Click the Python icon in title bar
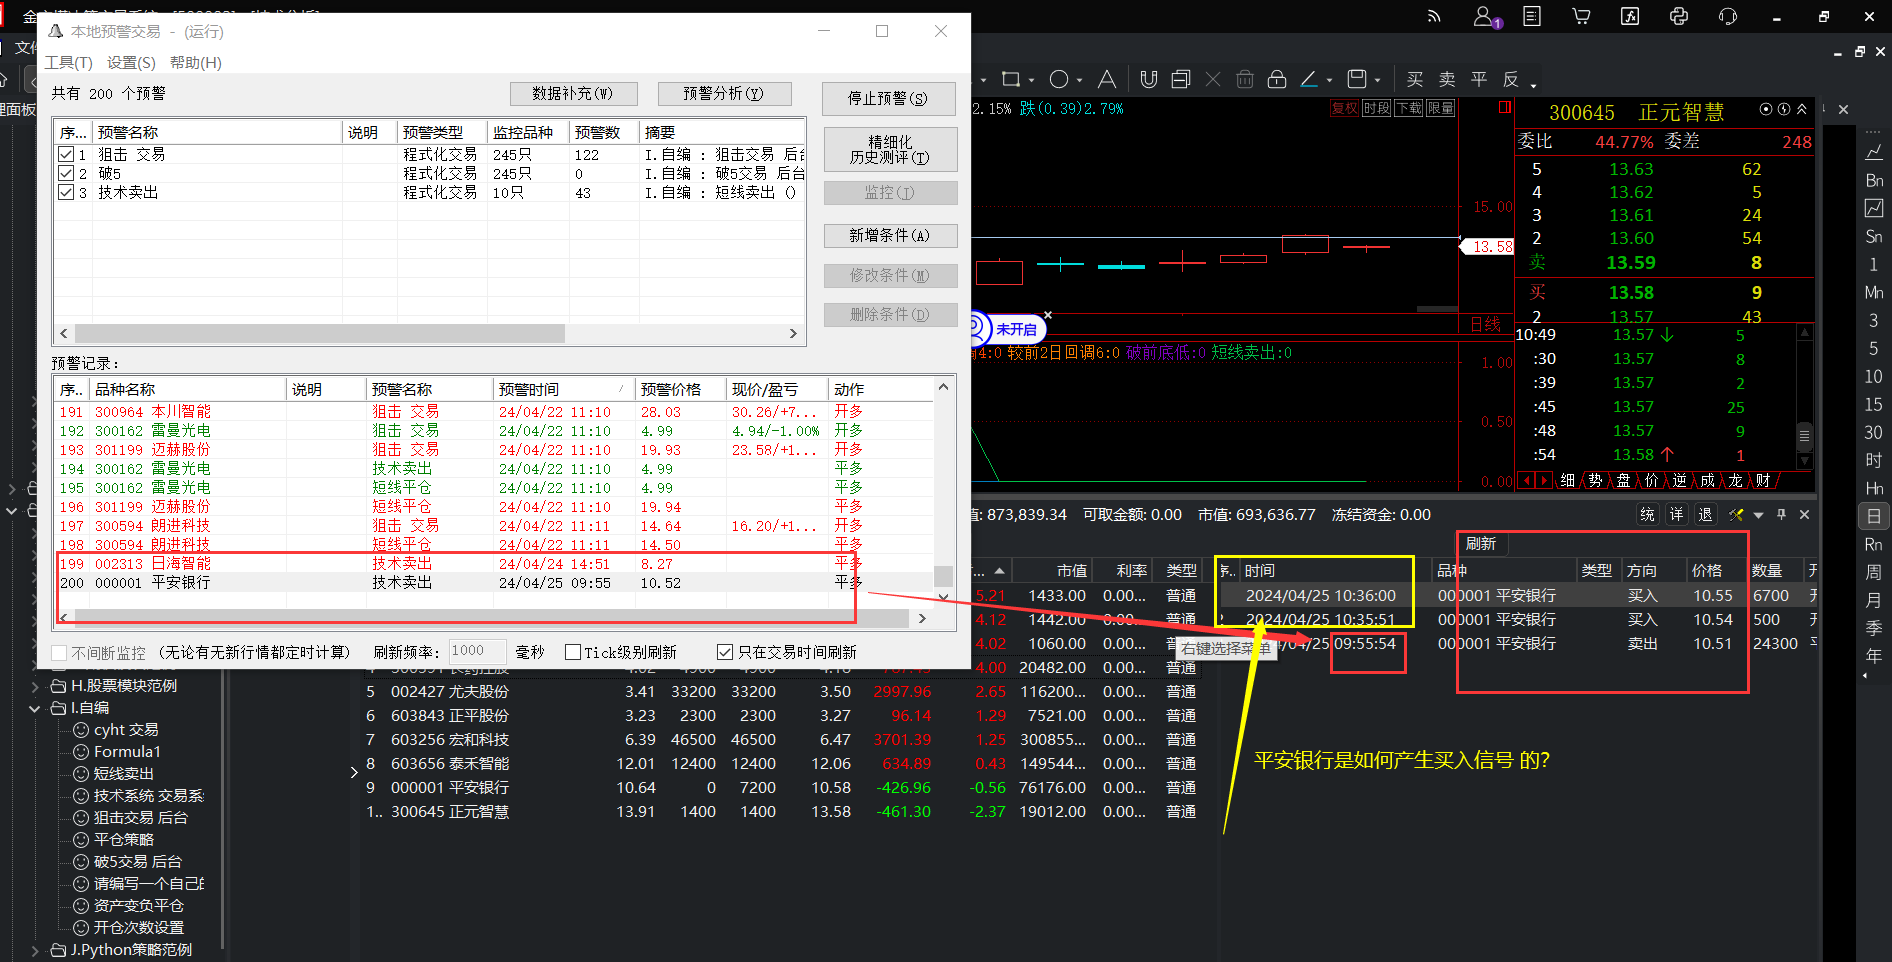1892x962 pixels. coord(1679,16)
